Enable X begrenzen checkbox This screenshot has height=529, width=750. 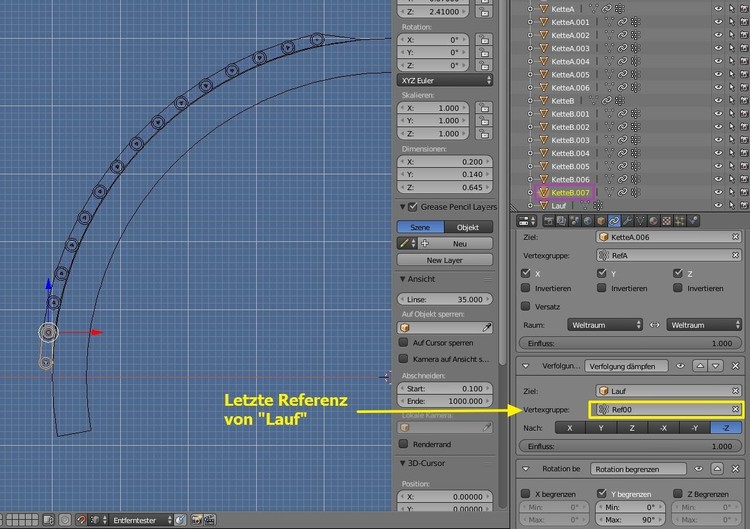526,493
